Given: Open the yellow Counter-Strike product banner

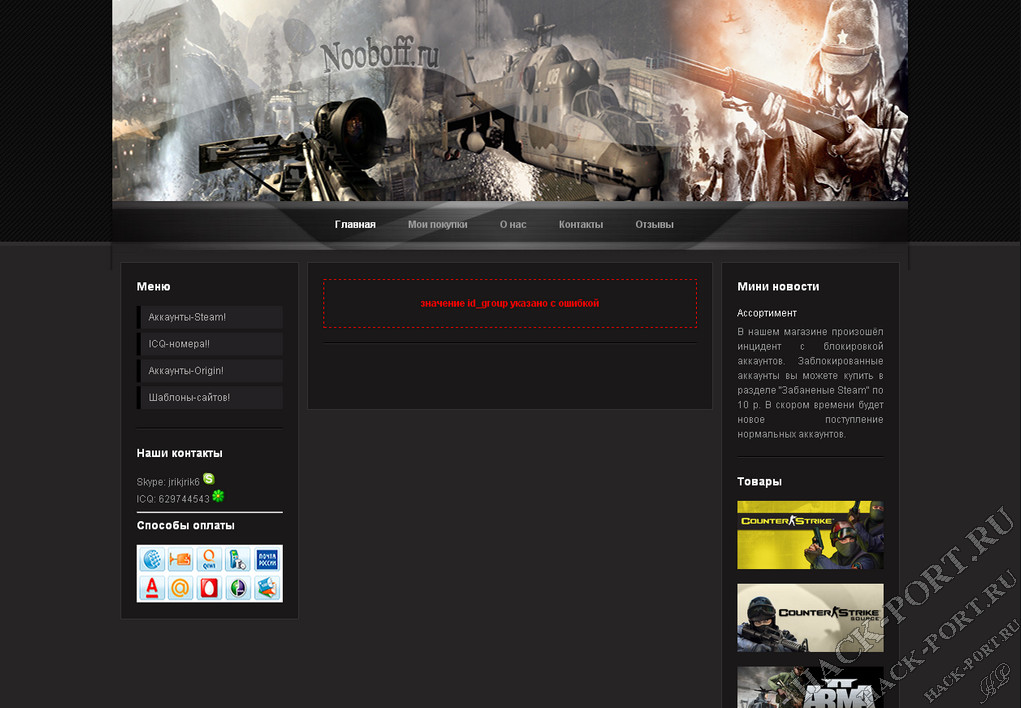Looking at the screenshot, I should tap(810, 535).
